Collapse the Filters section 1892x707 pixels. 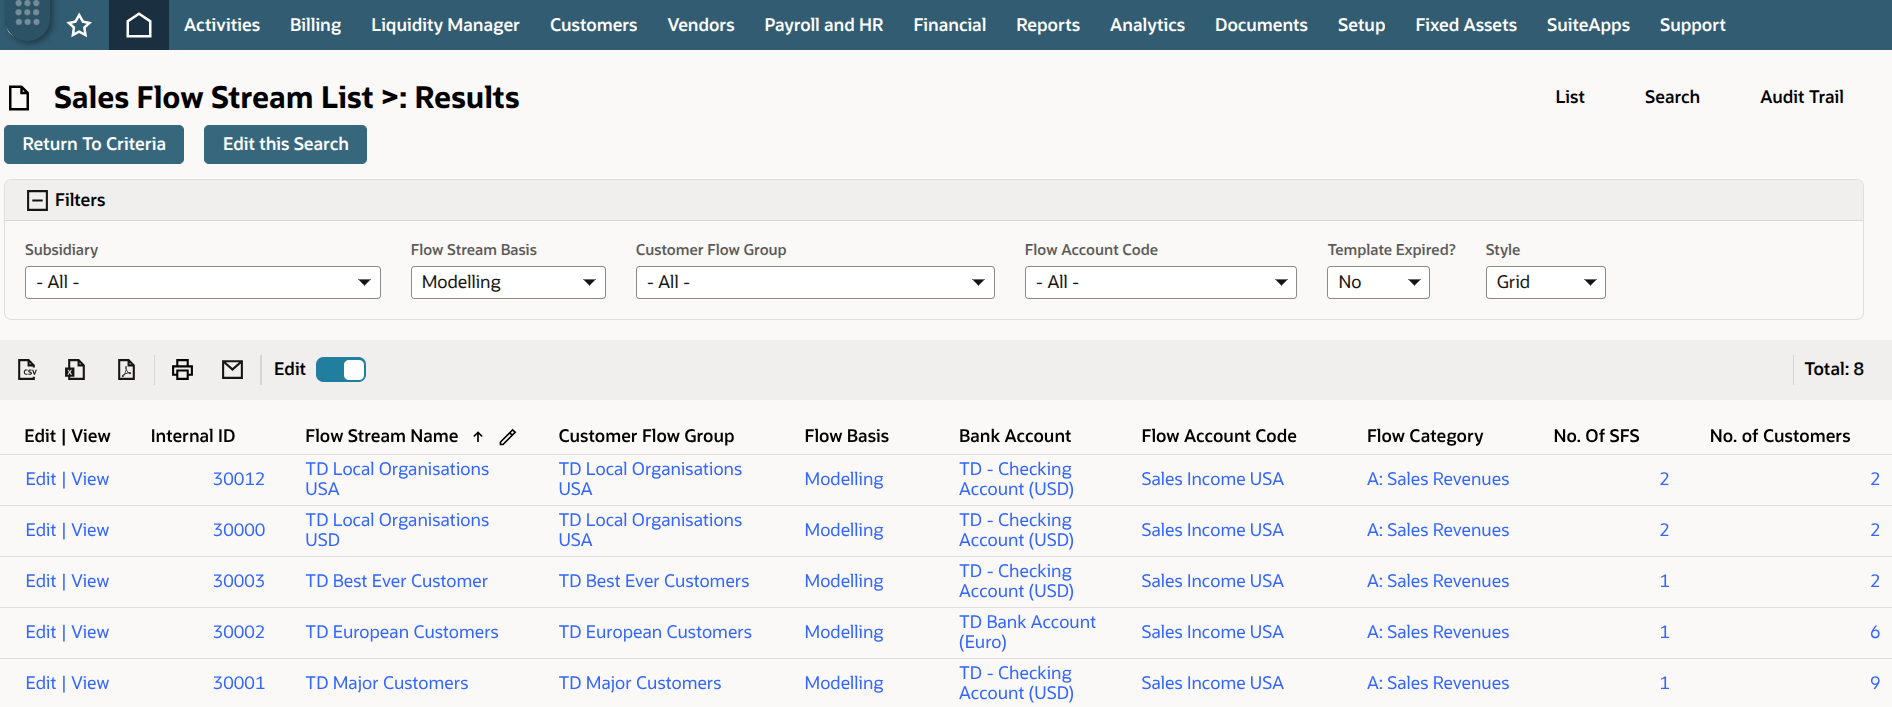point(37,200)
